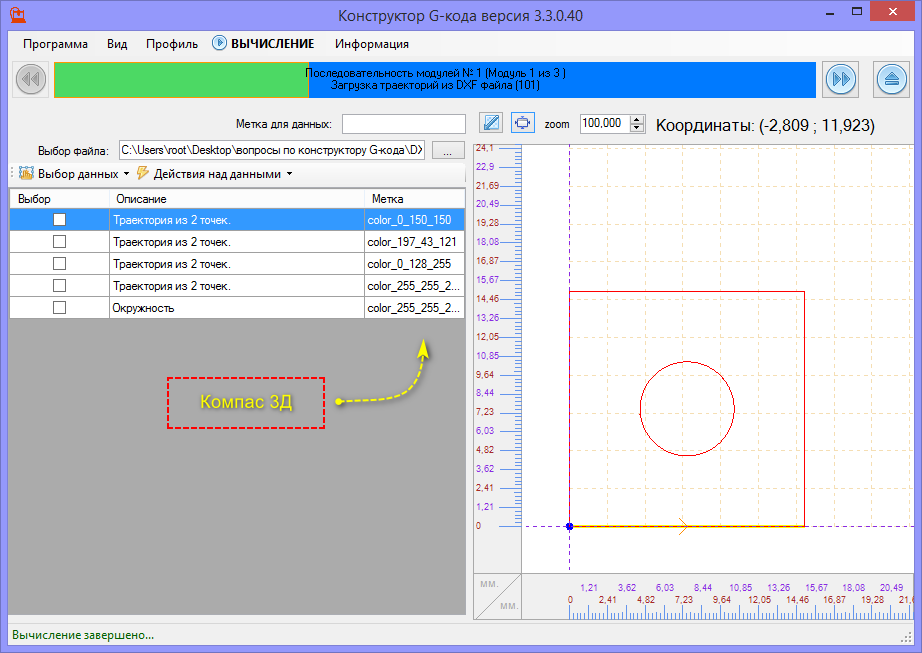Enable the checkbox in the Окружность row
Viewport: 922px width, 653px height.
[x=59, y=308]
